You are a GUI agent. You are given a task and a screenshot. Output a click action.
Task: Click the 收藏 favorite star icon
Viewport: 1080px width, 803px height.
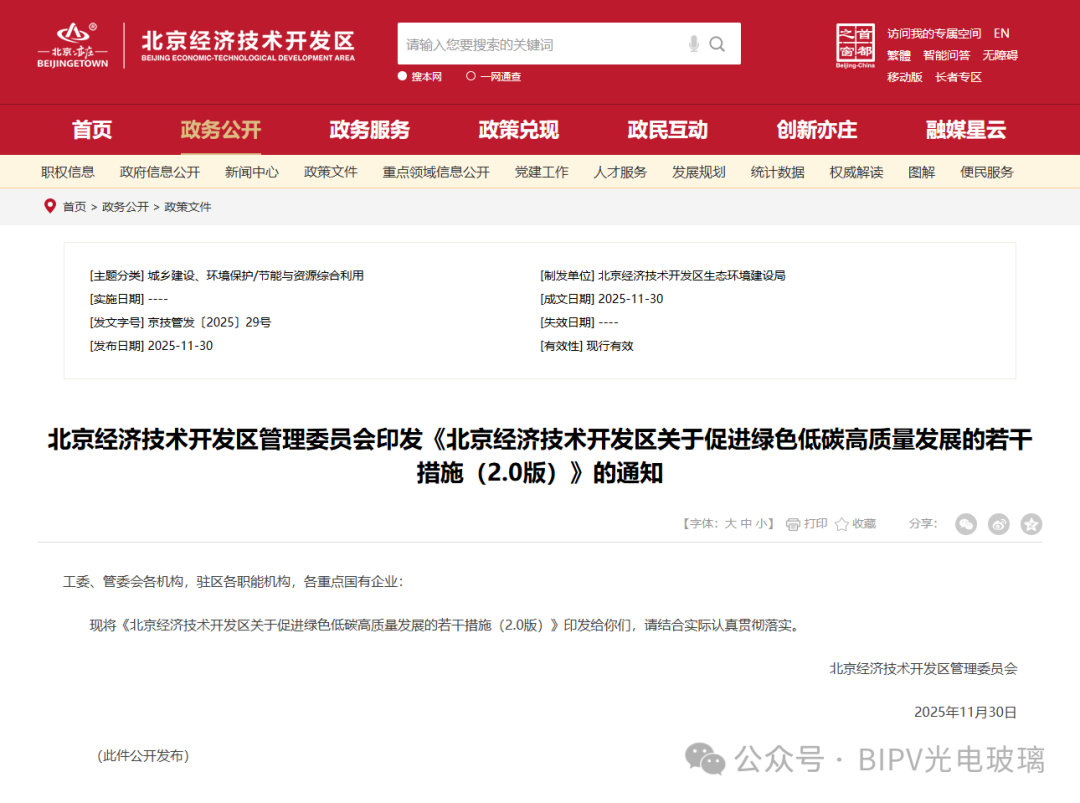(x=841, y=523)
